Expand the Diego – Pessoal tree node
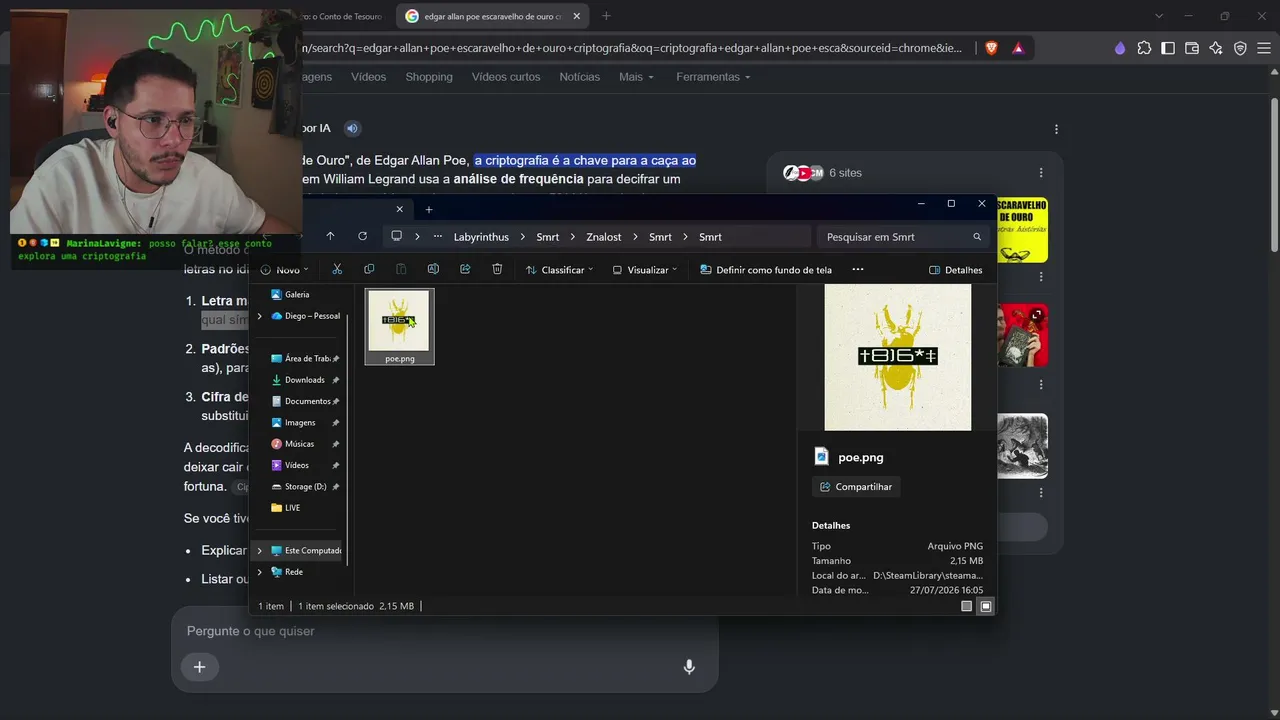The image size is (1280, 720). [260, 316]
